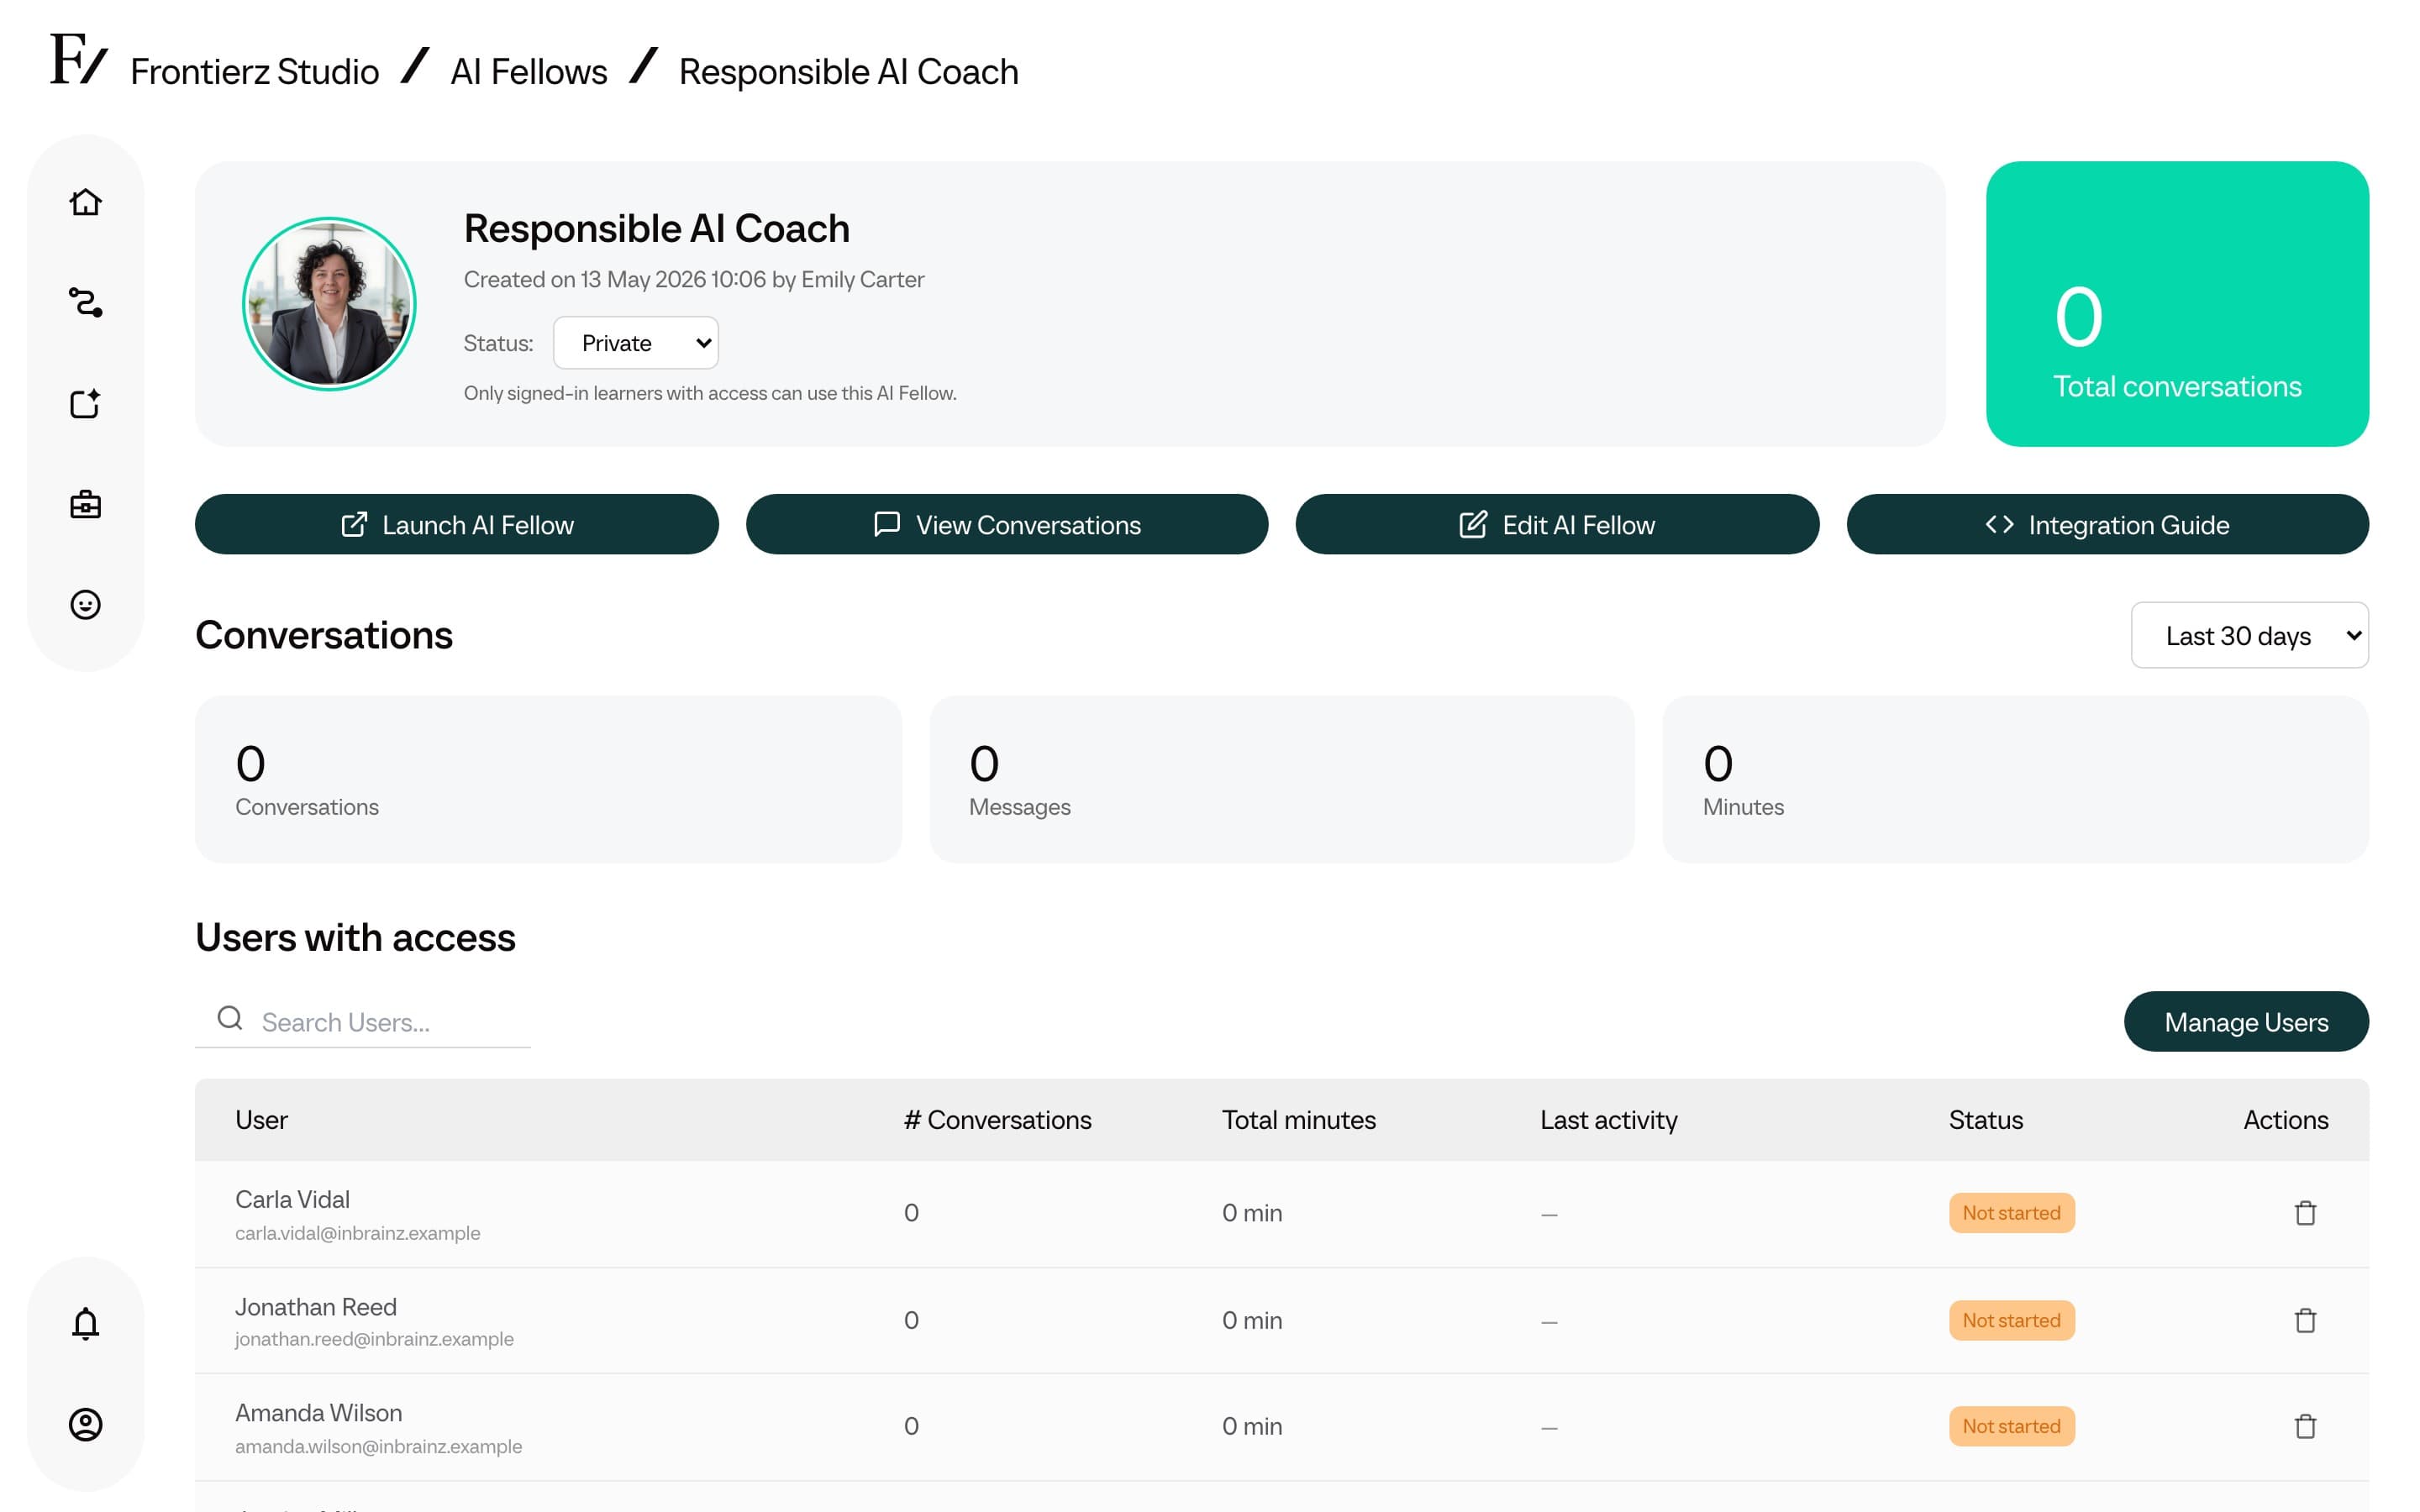The width and height of the screenshot is (2420, 1512).
Task: Click the Total conversations green card
Action: click(x=2177, y=304)
